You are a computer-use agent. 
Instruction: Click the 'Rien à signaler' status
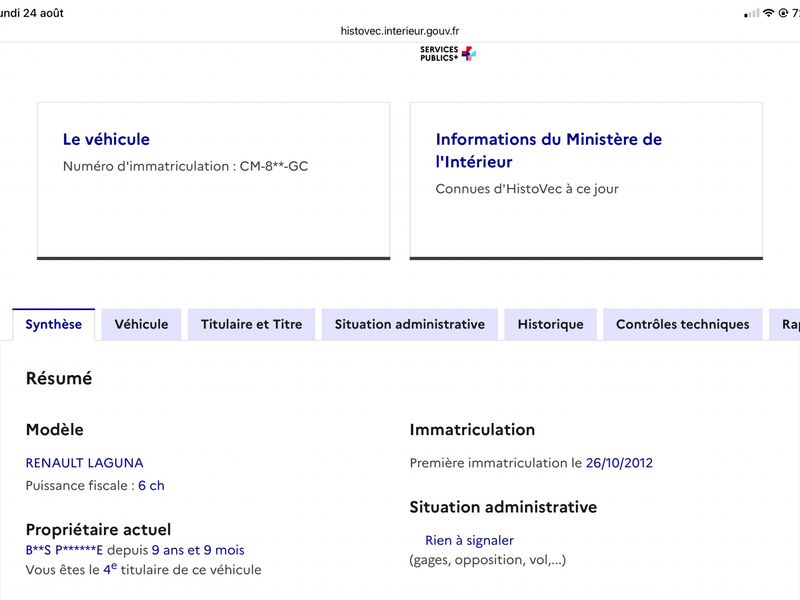469,540
